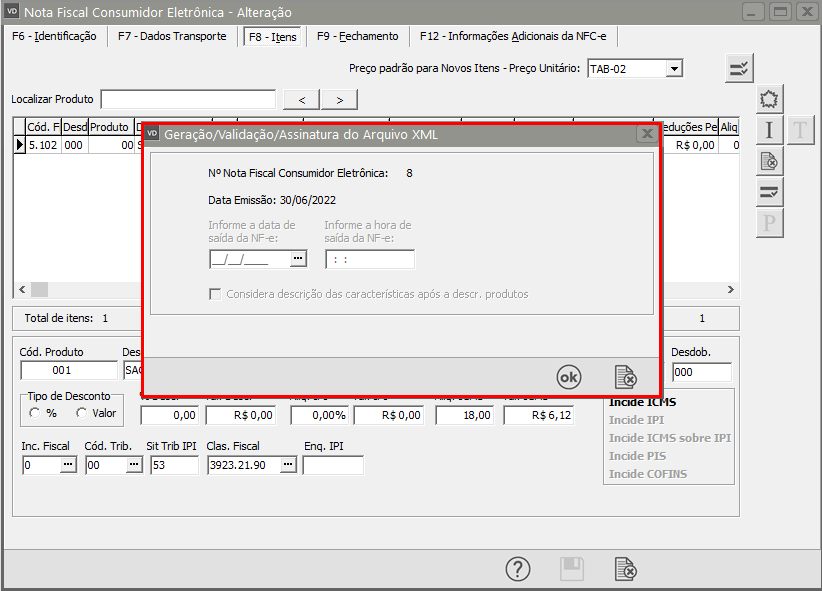Click the row selector arrow in items grid
The width and height of the screenshot is (822, 591).
coord(19,145)
